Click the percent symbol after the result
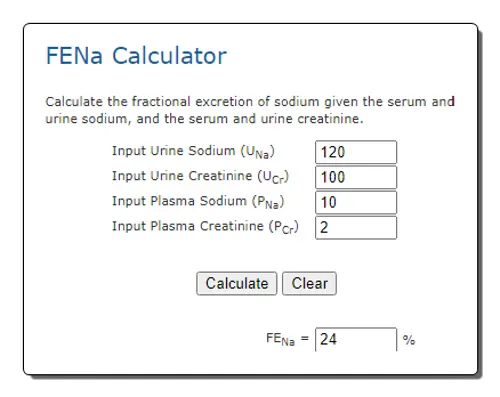The width and height of the screenshot is (500, 397). 409,340
